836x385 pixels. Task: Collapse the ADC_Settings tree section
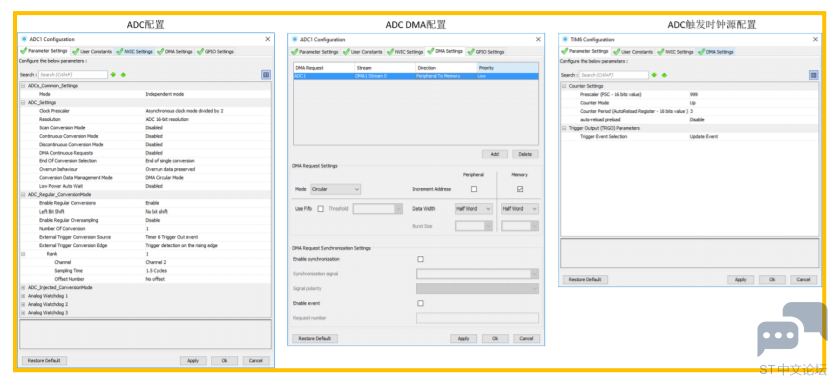click(23, 102)
